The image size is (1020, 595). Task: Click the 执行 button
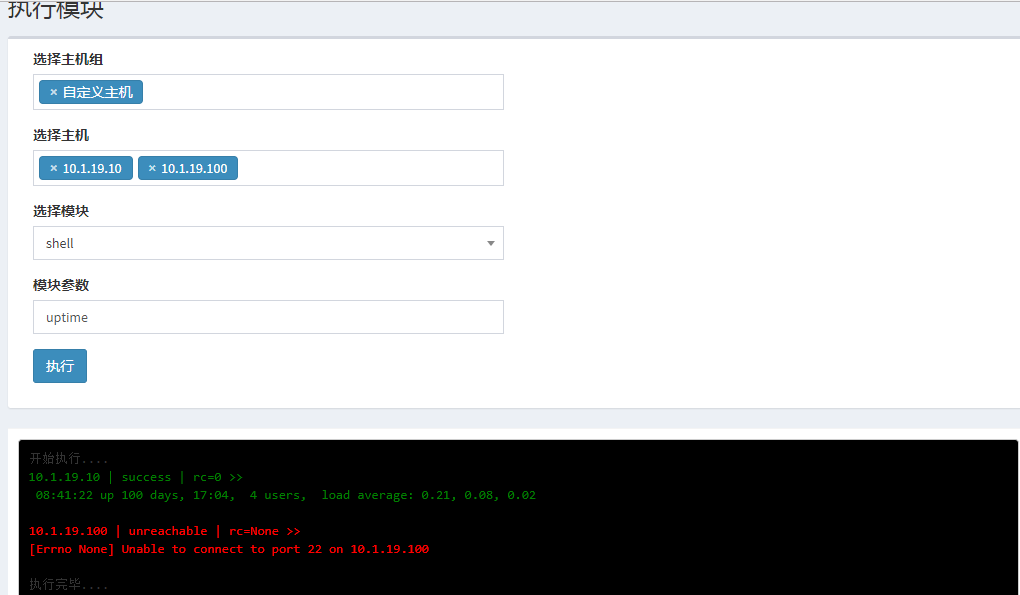click(x=60, y=366)
